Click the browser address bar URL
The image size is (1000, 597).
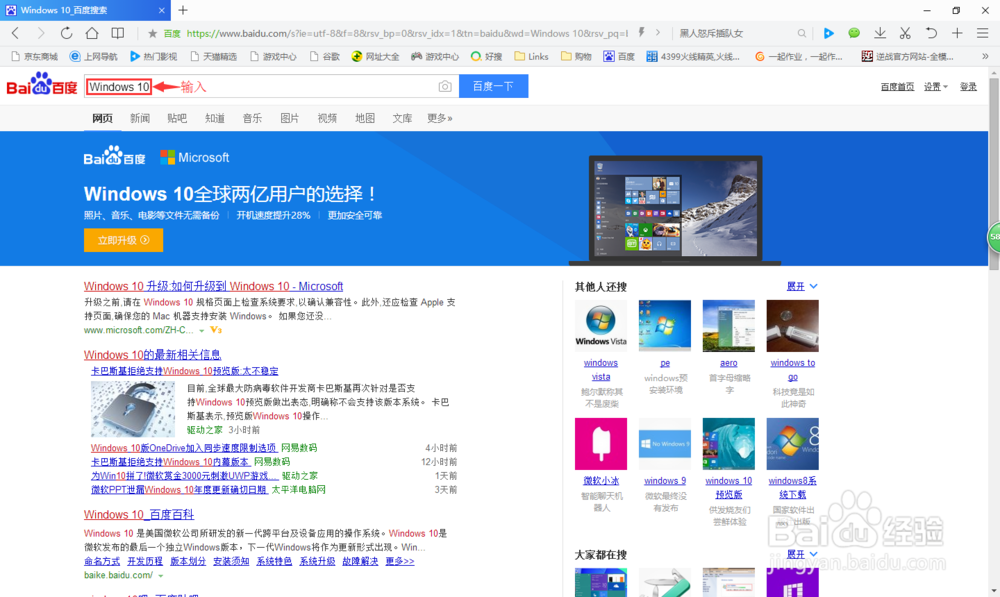point(407,33)
